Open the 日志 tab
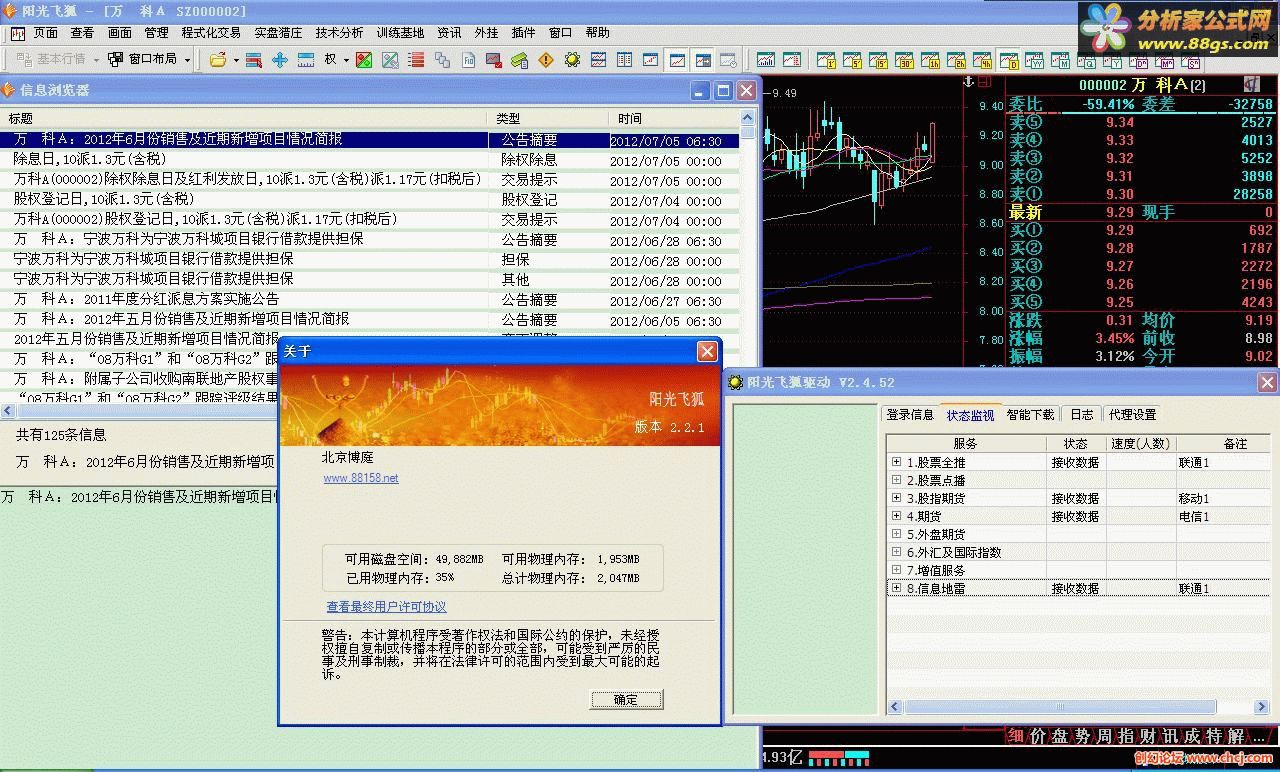Image resolution: width=1280 pixels, height=772 pixels. pos(1082,414)
